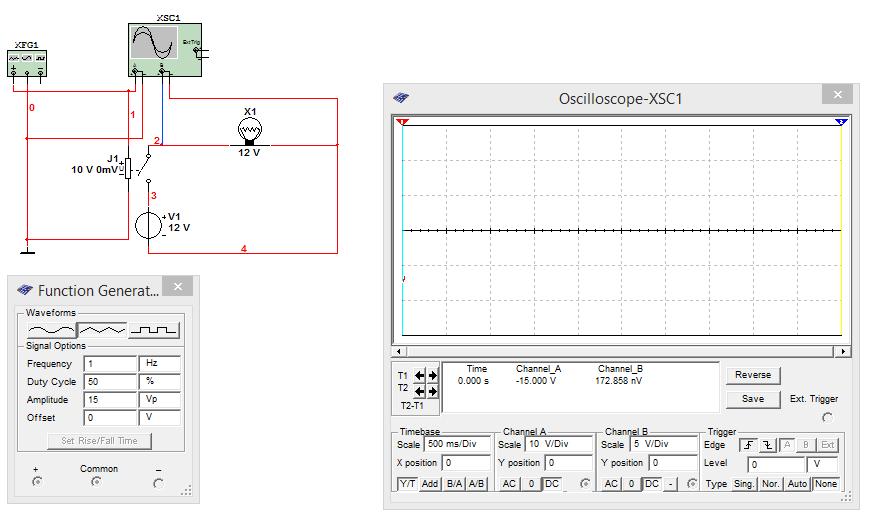The image size is (875, 519).
Task: Click the Oscilloscope-XSC1 window icon
Action: pos(401,98)
